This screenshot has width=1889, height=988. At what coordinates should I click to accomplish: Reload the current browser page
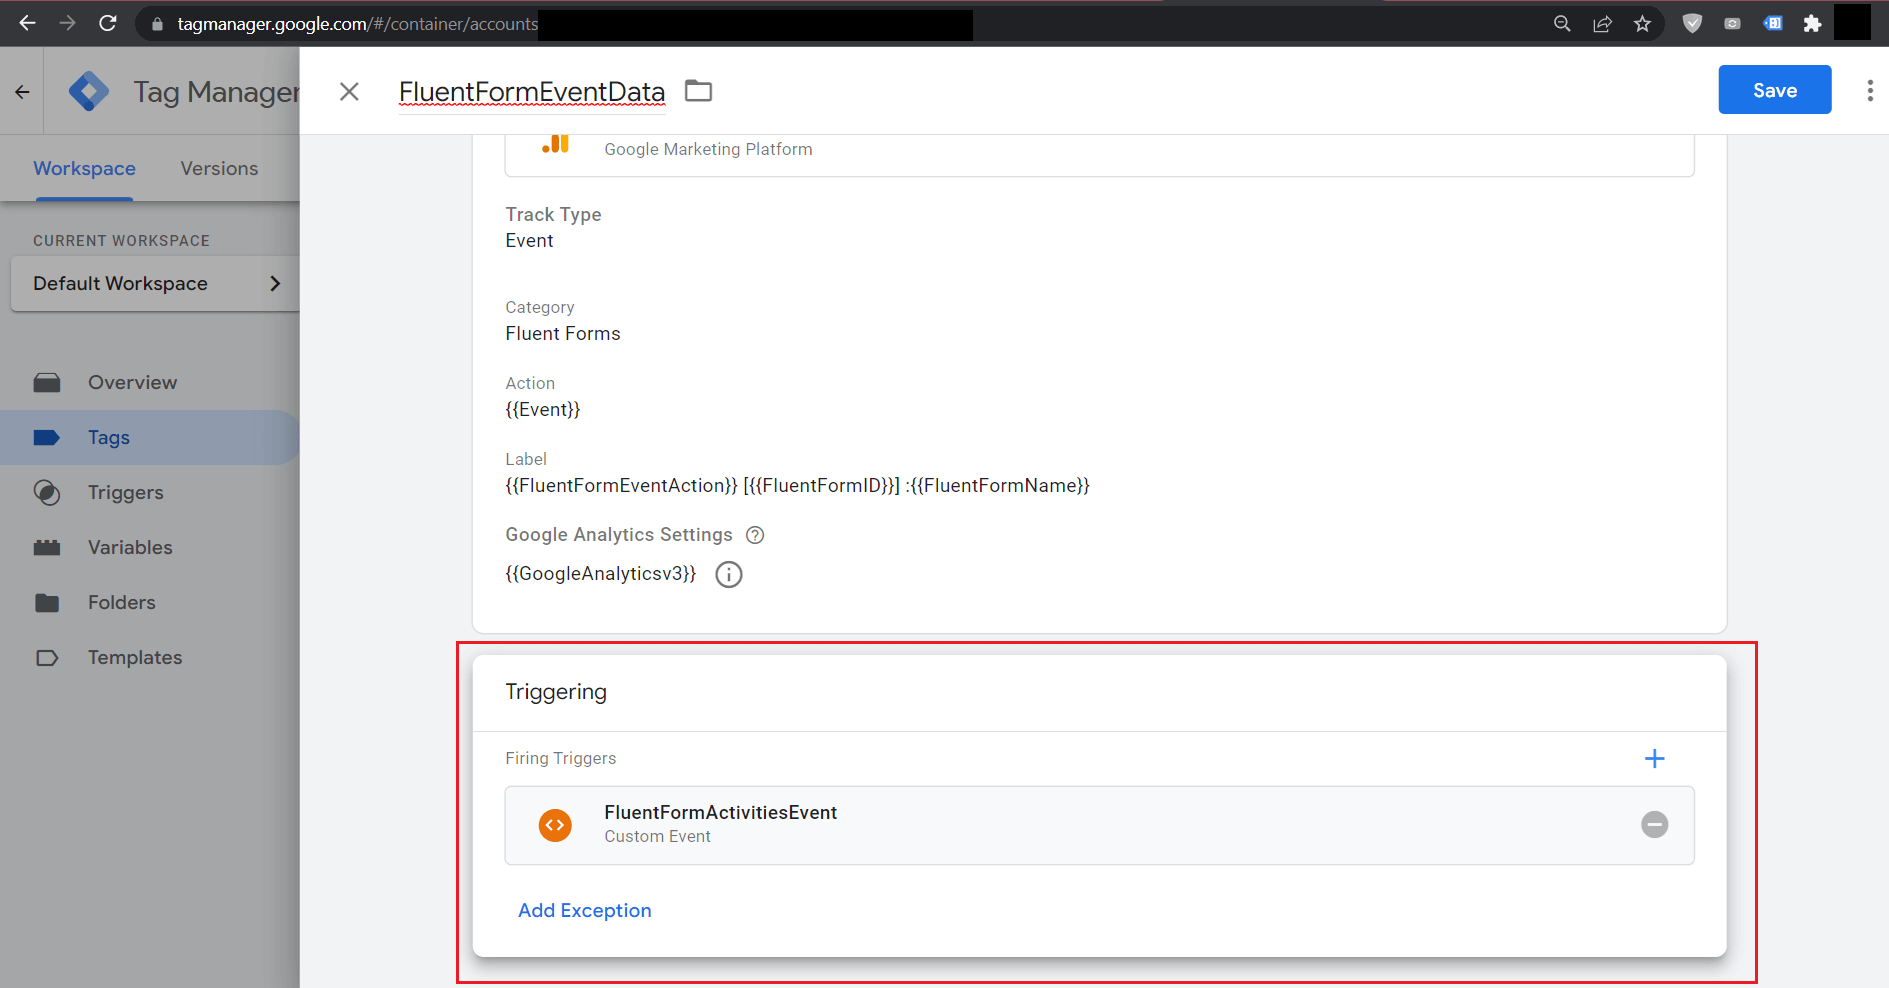point(108,23)
